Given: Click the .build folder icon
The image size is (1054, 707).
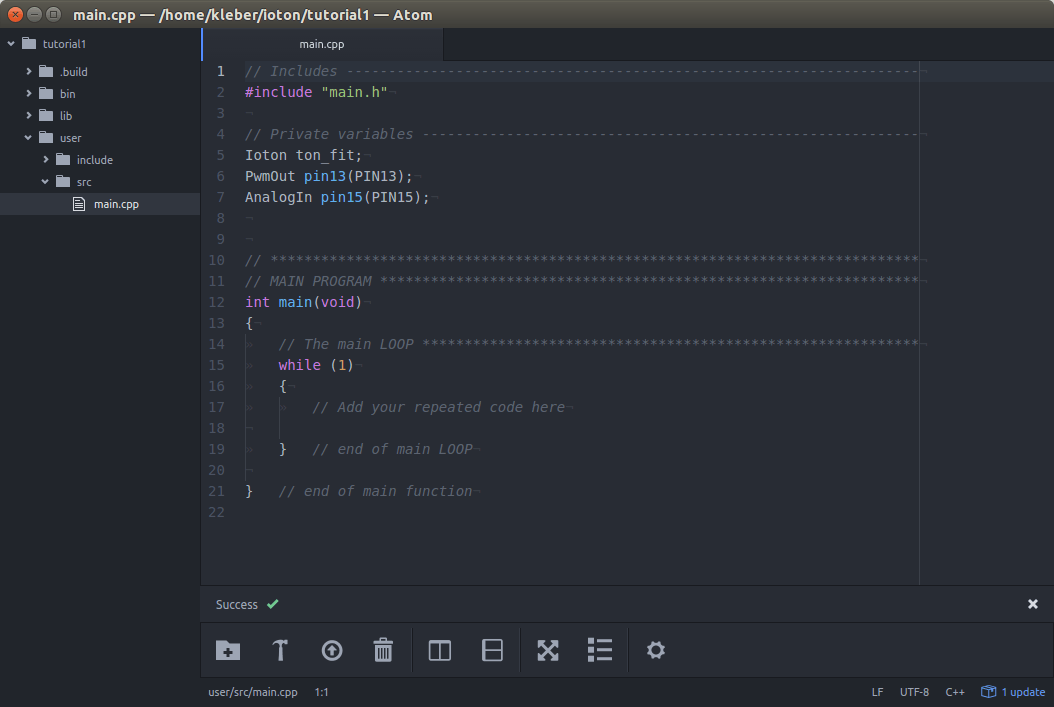Looking at the screenshot, I should click(x=46, y=71).
